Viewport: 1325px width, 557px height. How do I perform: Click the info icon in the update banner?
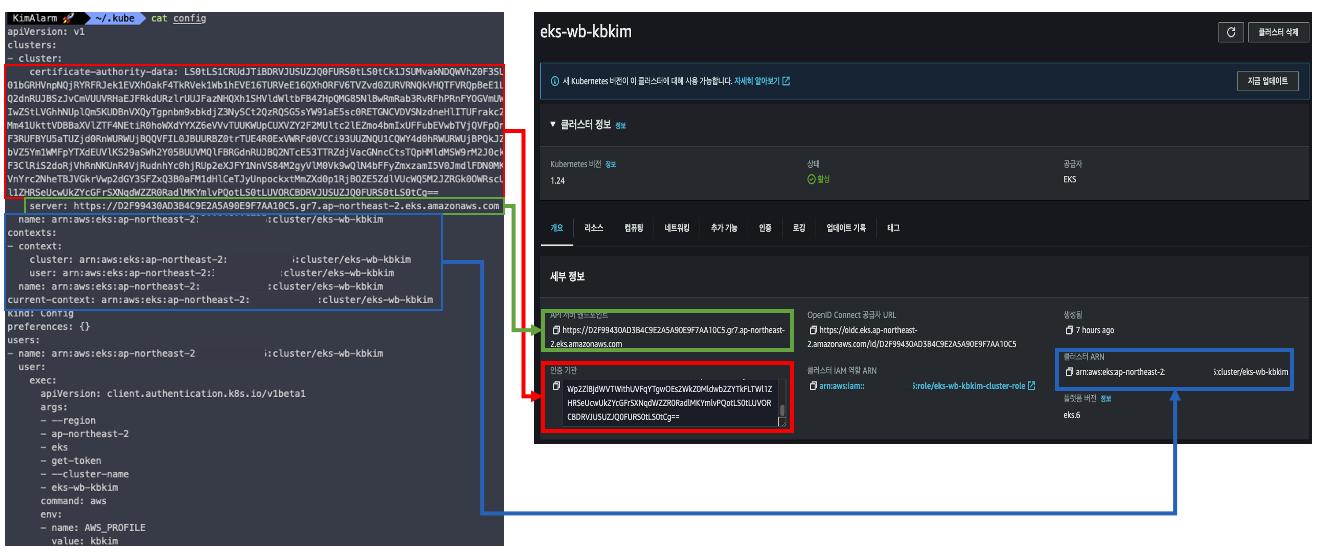(x=555, y=81)
